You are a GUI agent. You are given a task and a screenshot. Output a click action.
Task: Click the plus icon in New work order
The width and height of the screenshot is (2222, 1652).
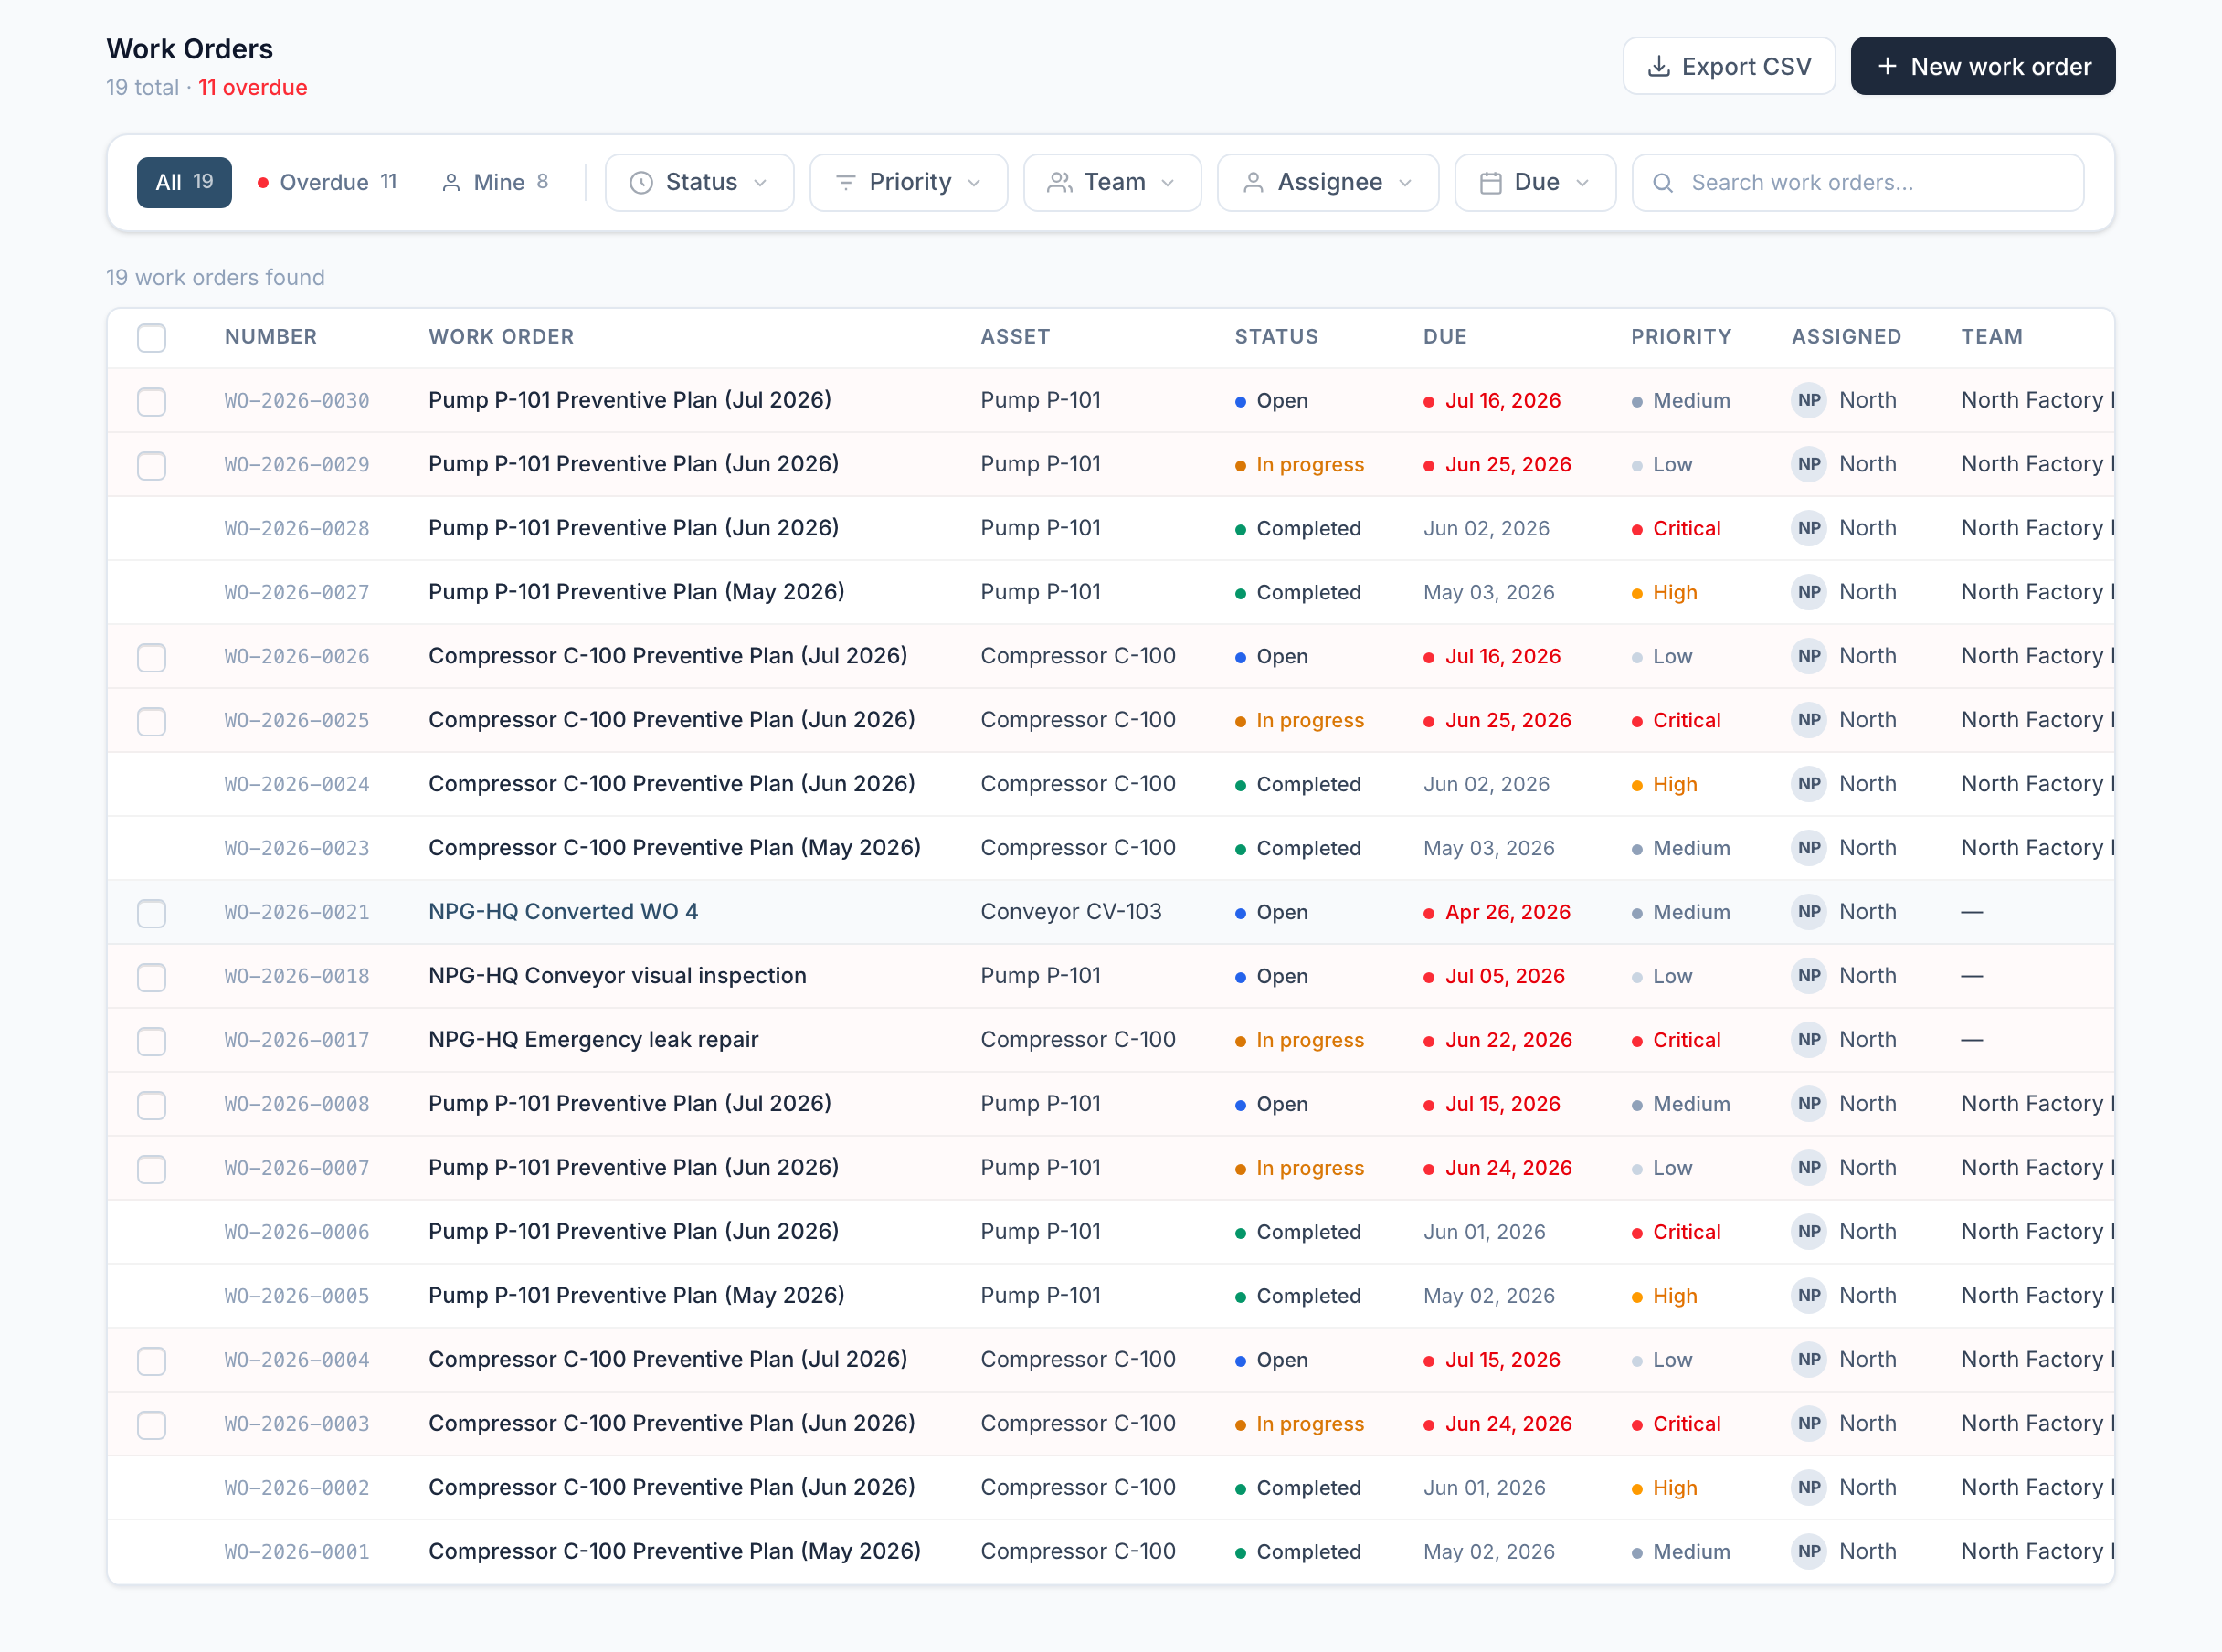pos(1886,66)
